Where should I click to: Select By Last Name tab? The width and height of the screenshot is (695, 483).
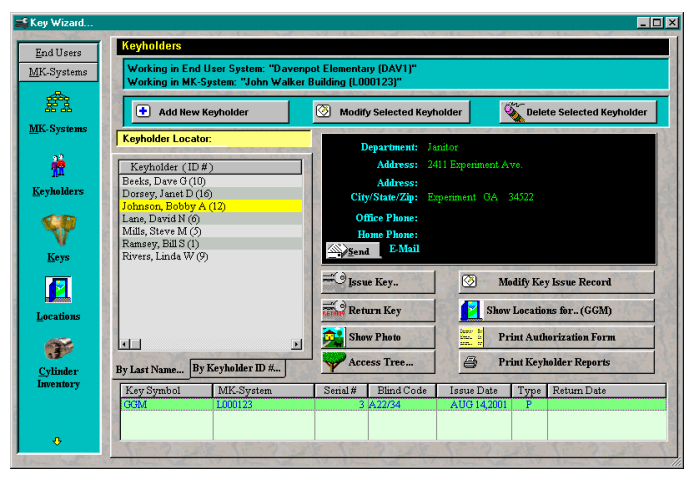(150, 370)
